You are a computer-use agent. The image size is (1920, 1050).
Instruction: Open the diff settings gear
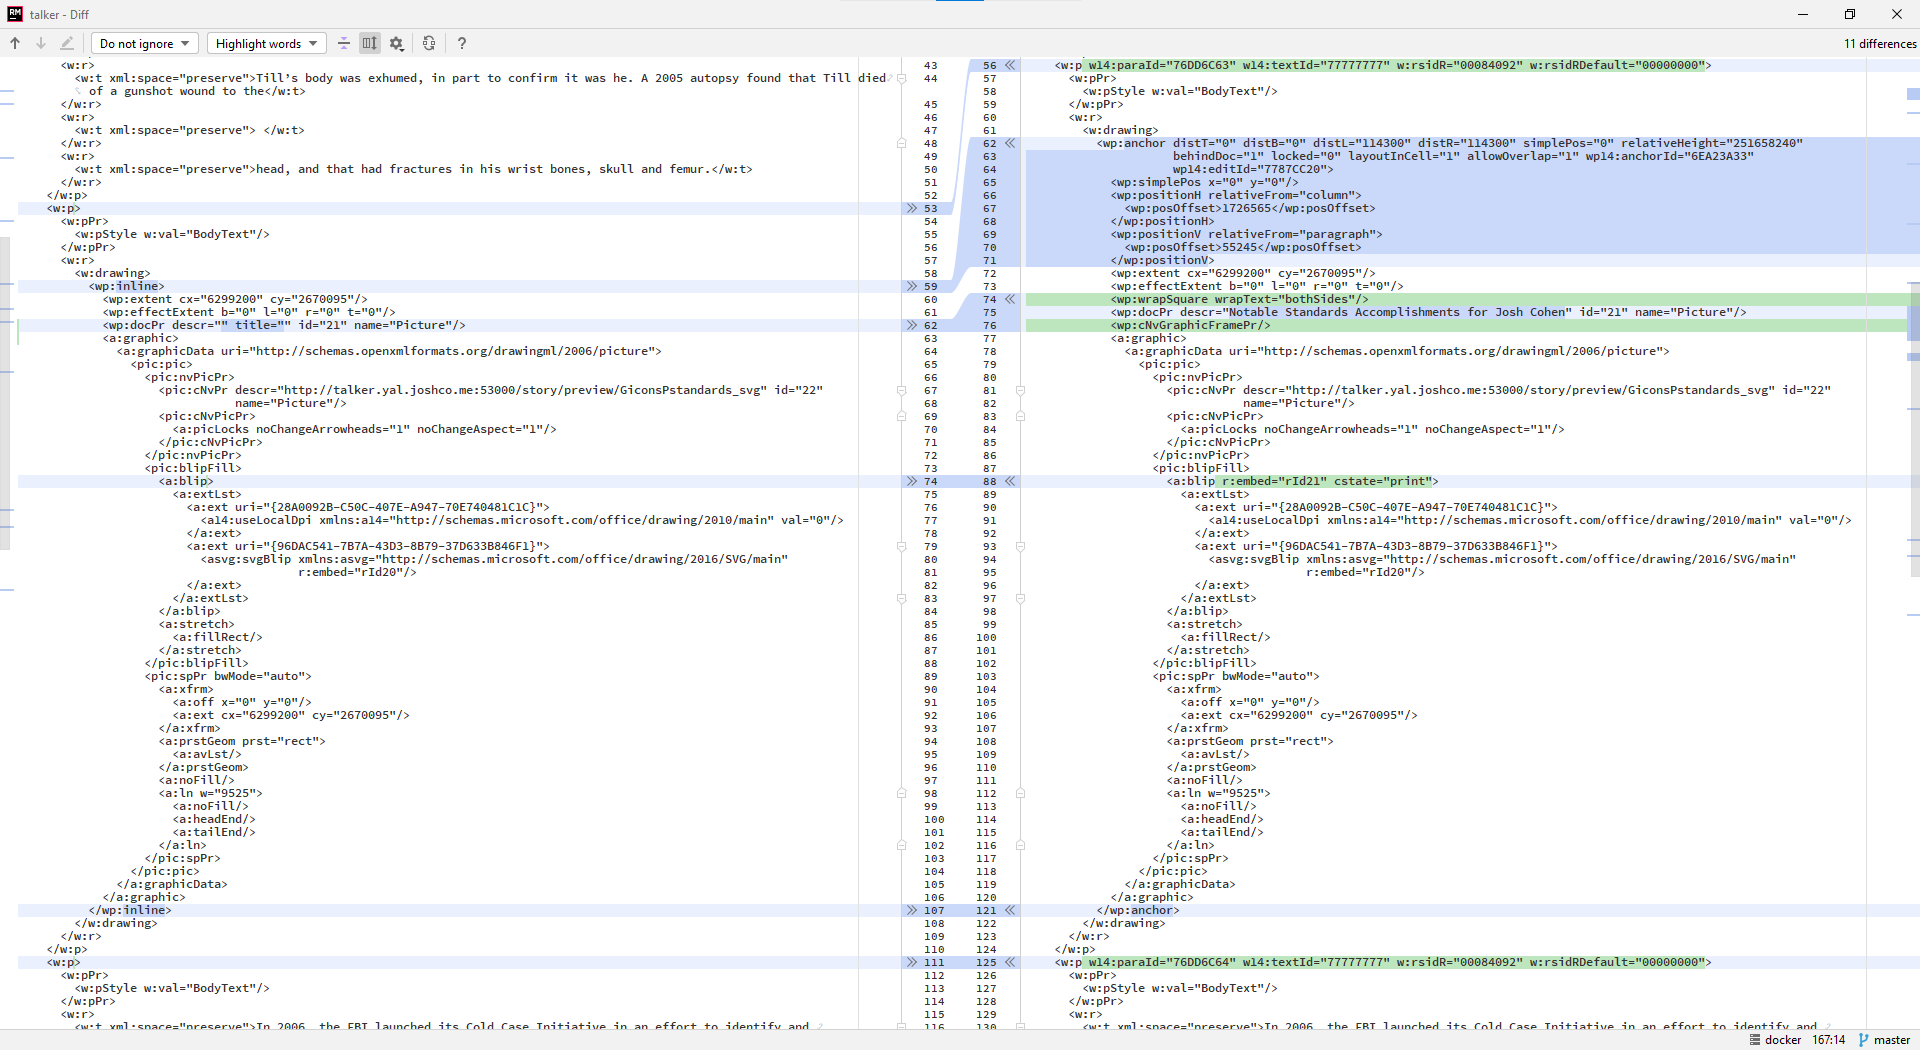click(x=394, y=43)
